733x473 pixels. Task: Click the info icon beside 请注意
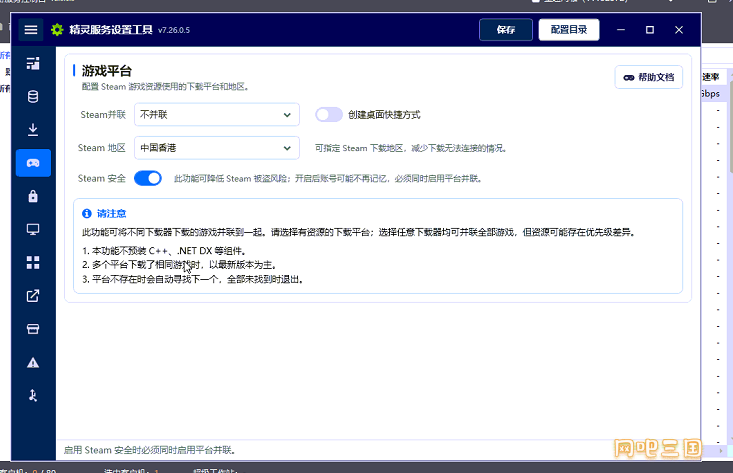86,214
